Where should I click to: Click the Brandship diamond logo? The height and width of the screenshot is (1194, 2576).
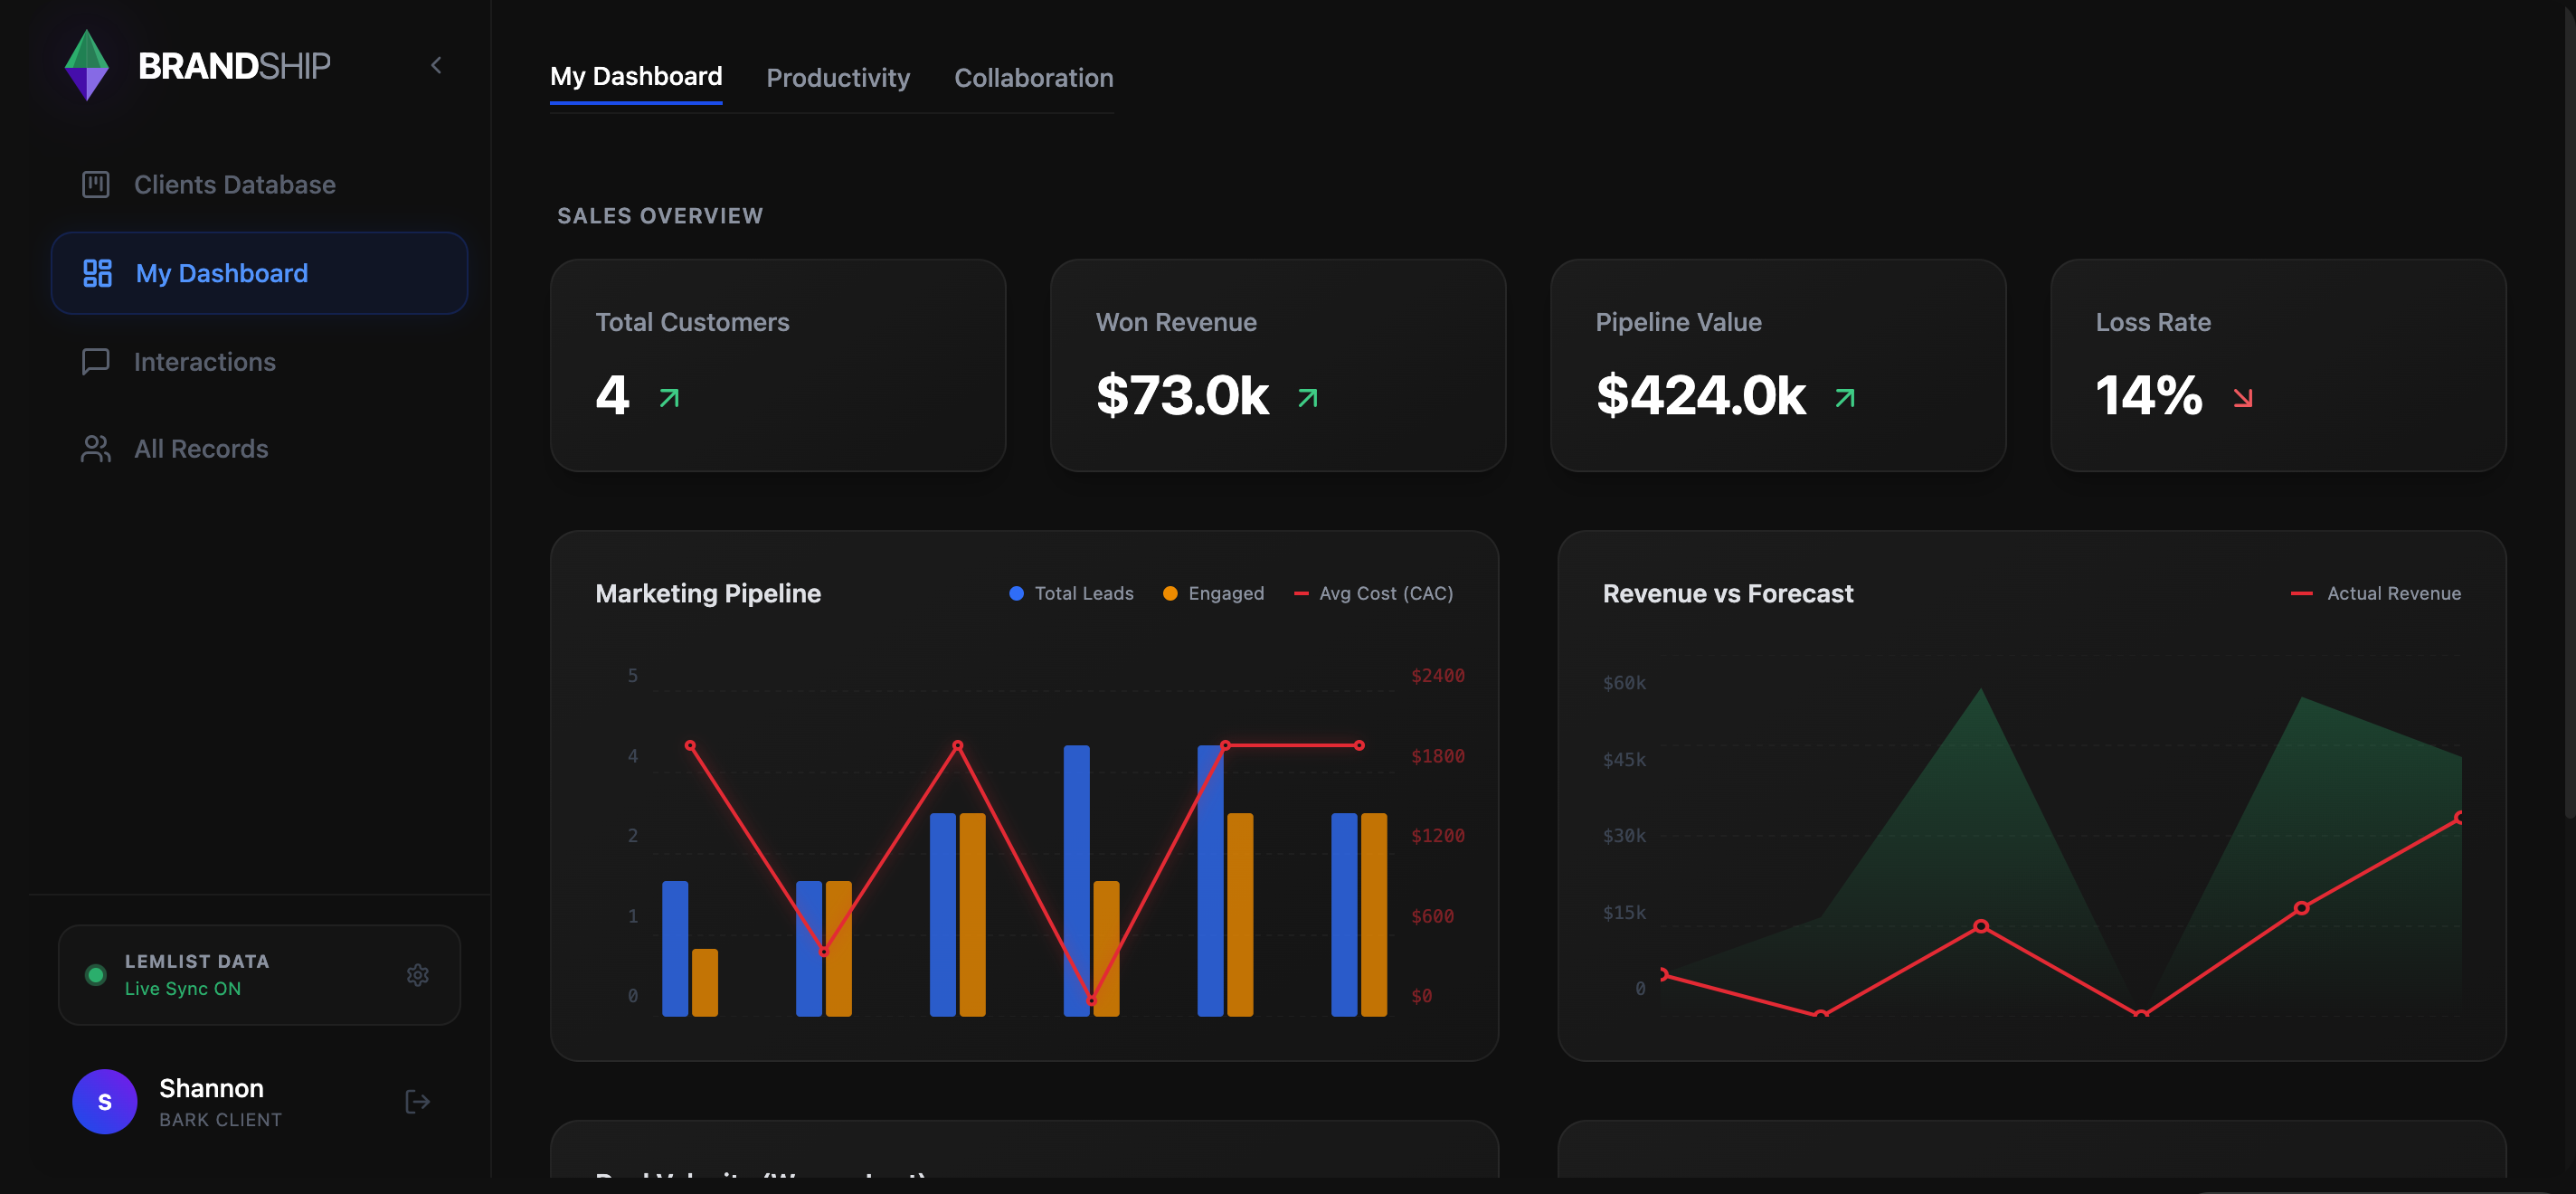87,64
